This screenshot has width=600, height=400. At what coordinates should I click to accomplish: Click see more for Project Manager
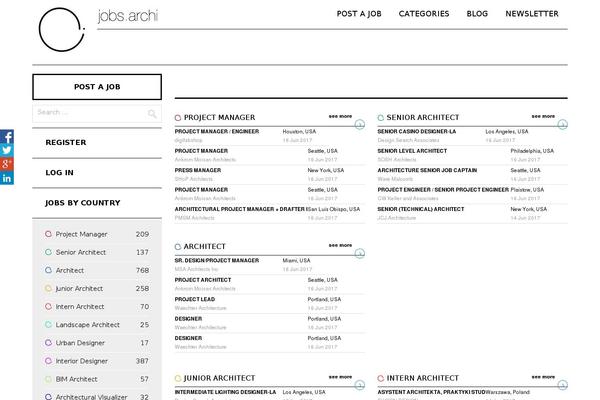pyautogui.click(x=340, y=116)
